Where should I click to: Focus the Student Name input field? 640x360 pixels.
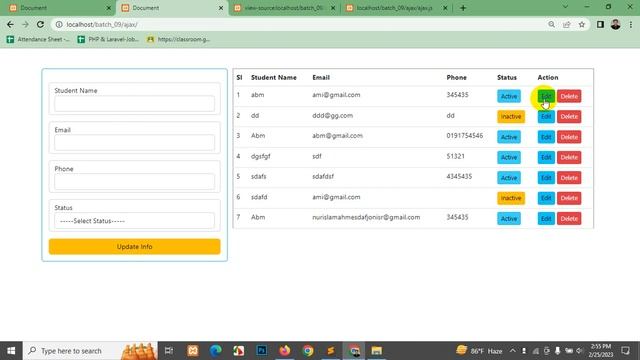(134, 104)
